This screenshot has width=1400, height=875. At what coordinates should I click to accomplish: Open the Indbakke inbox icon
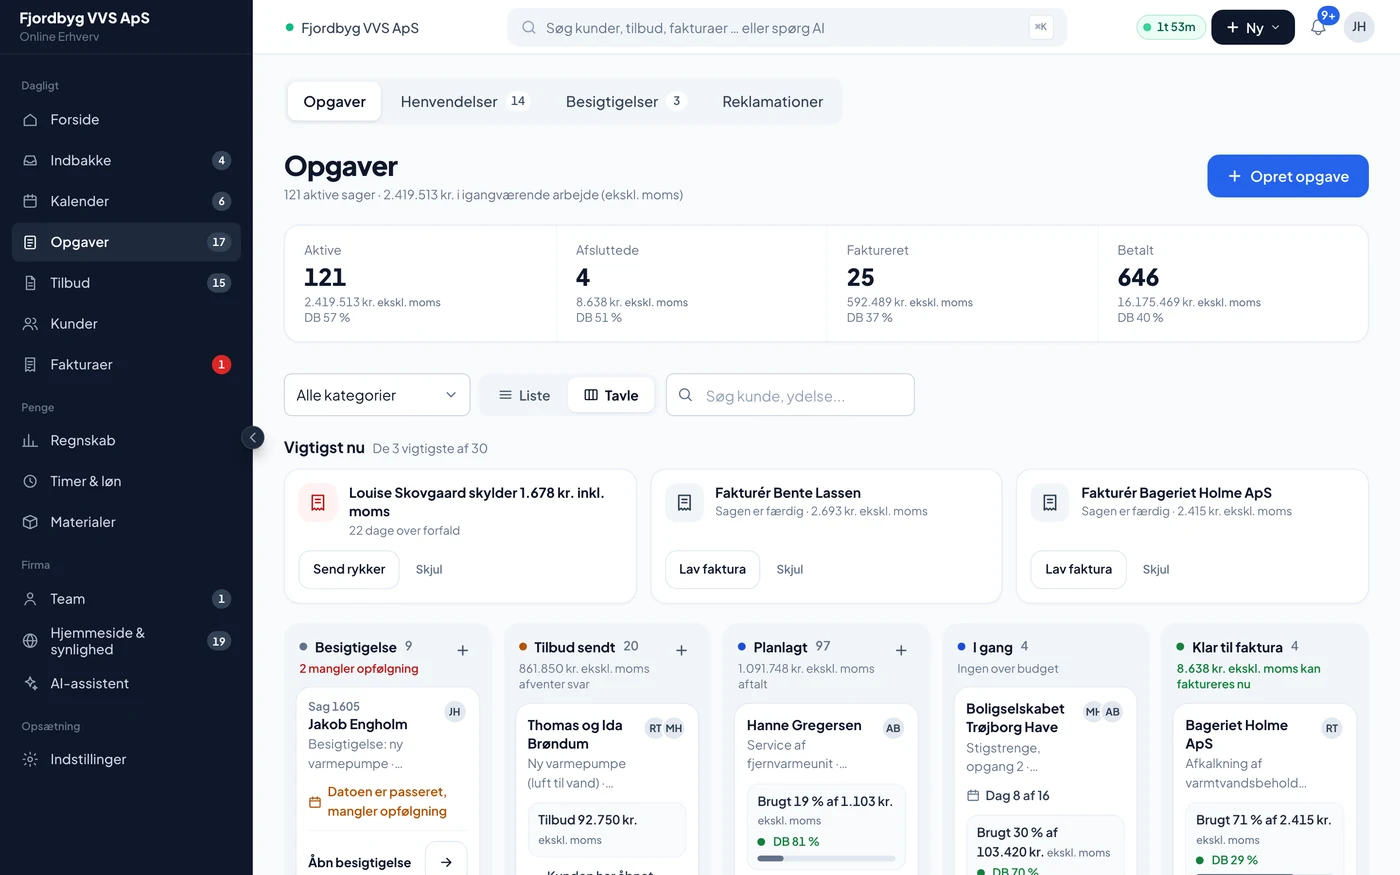30,161
